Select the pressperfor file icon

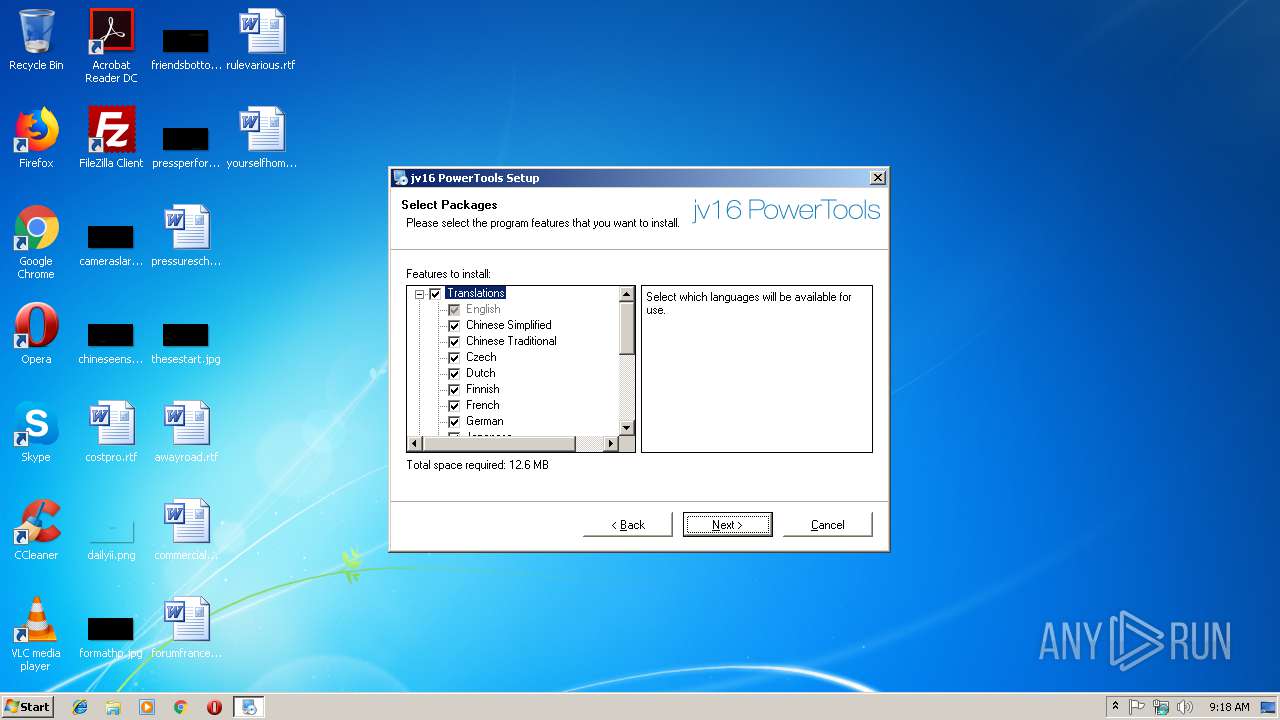pyautogui.click(x=186, y=147)
